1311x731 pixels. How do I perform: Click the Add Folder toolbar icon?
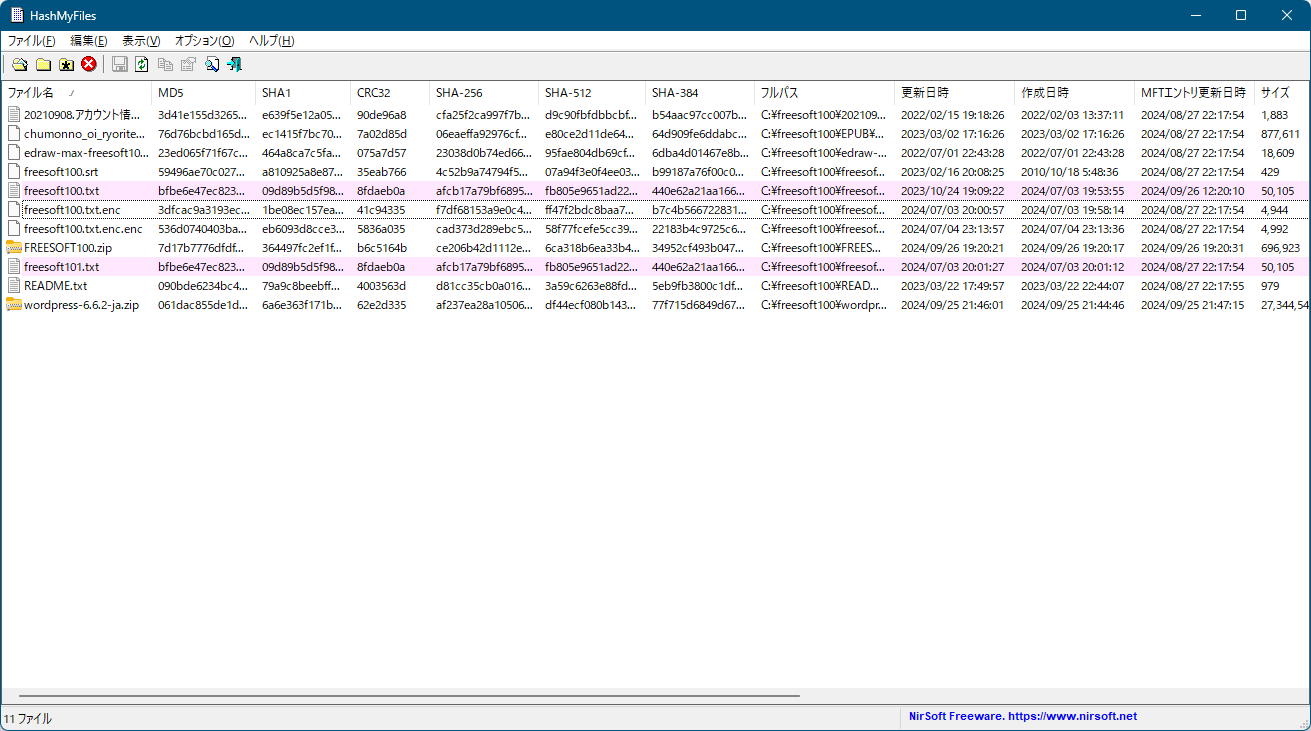43,65
